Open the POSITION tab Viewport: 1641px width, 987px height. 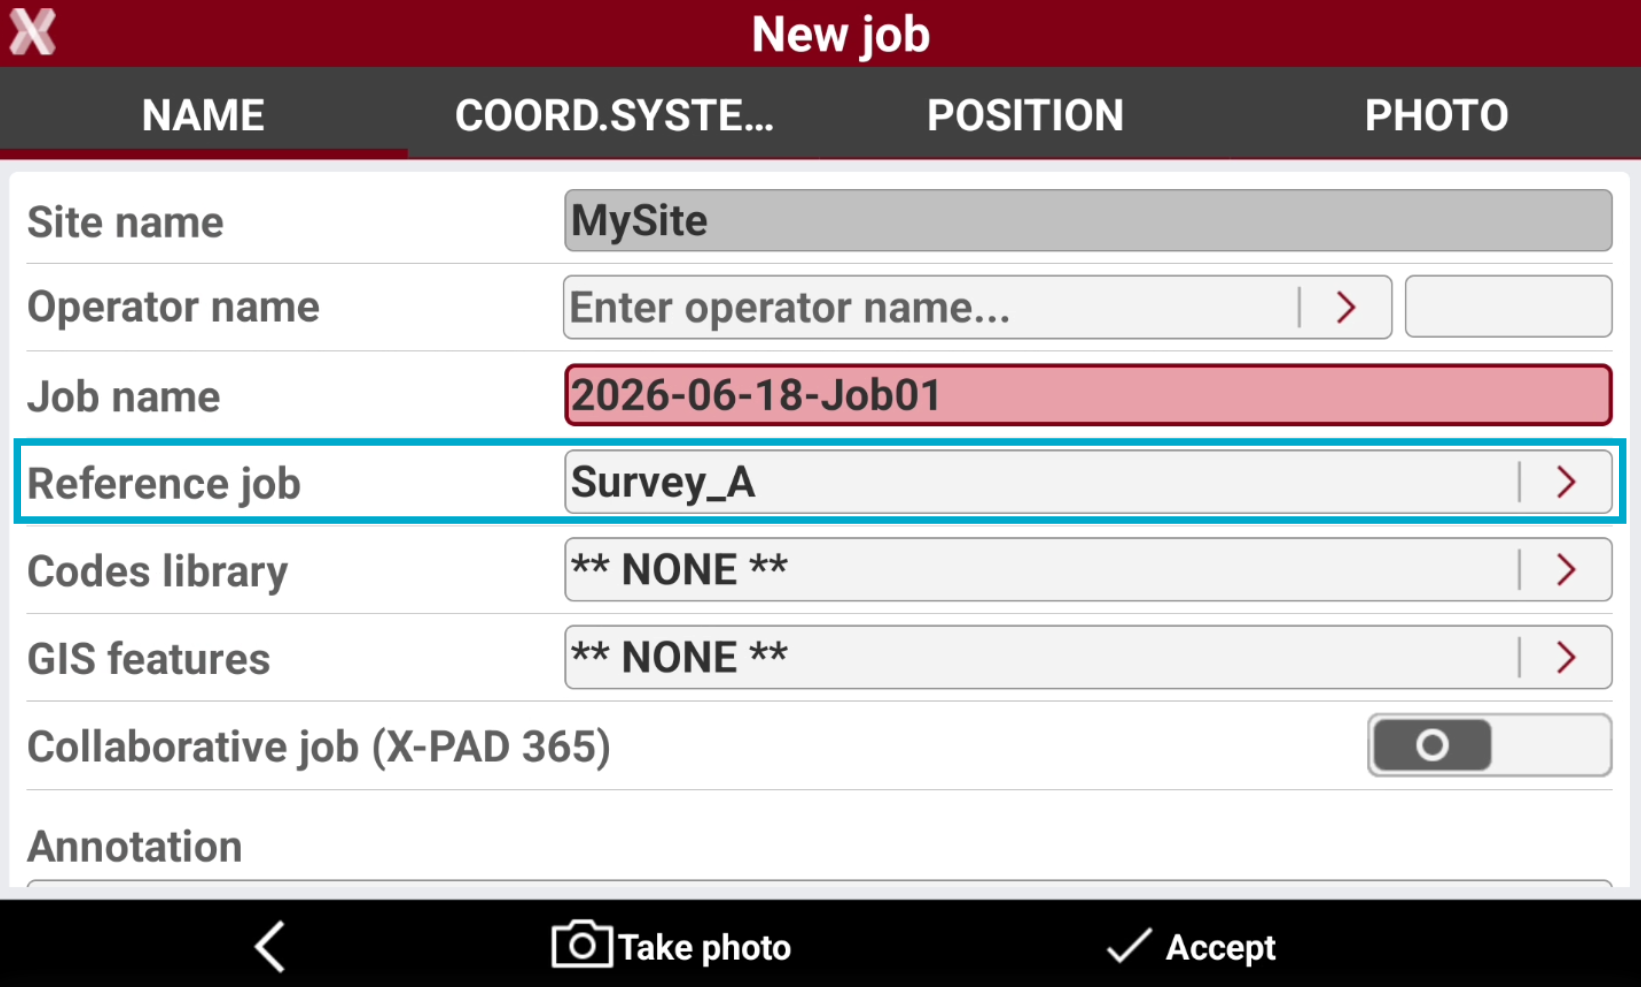tap(1025, 115)
